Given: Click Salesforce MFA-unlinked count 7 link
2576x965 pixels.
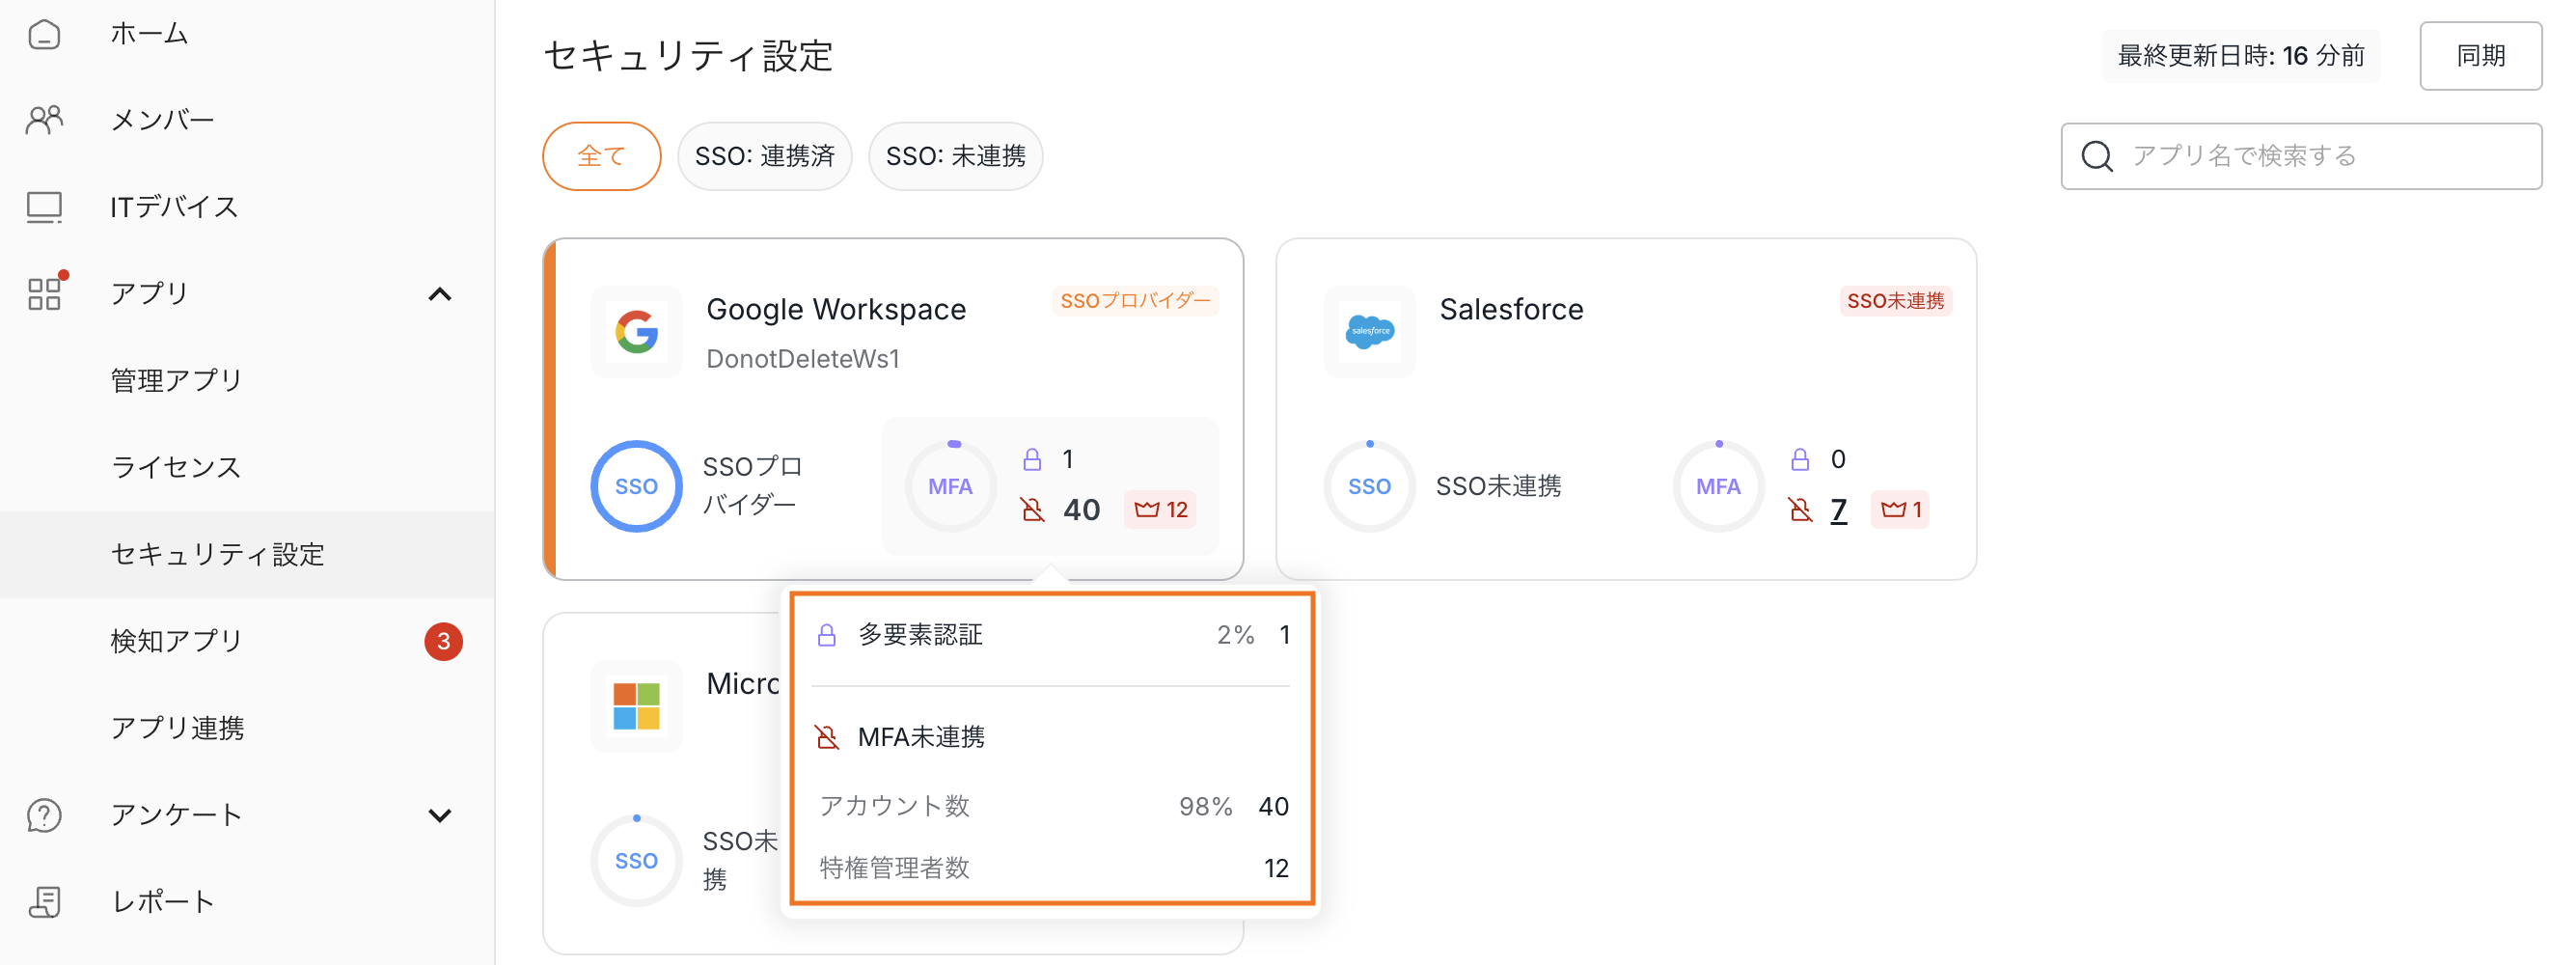Looking at the screenshot, I should (x=1838, y=510).
